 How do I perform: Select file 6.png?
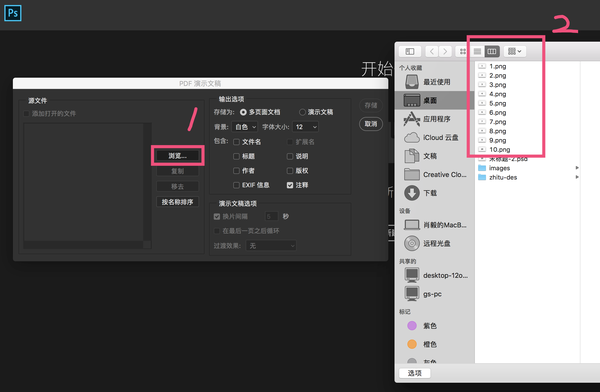pyautogui.click(x=497, y=113)
